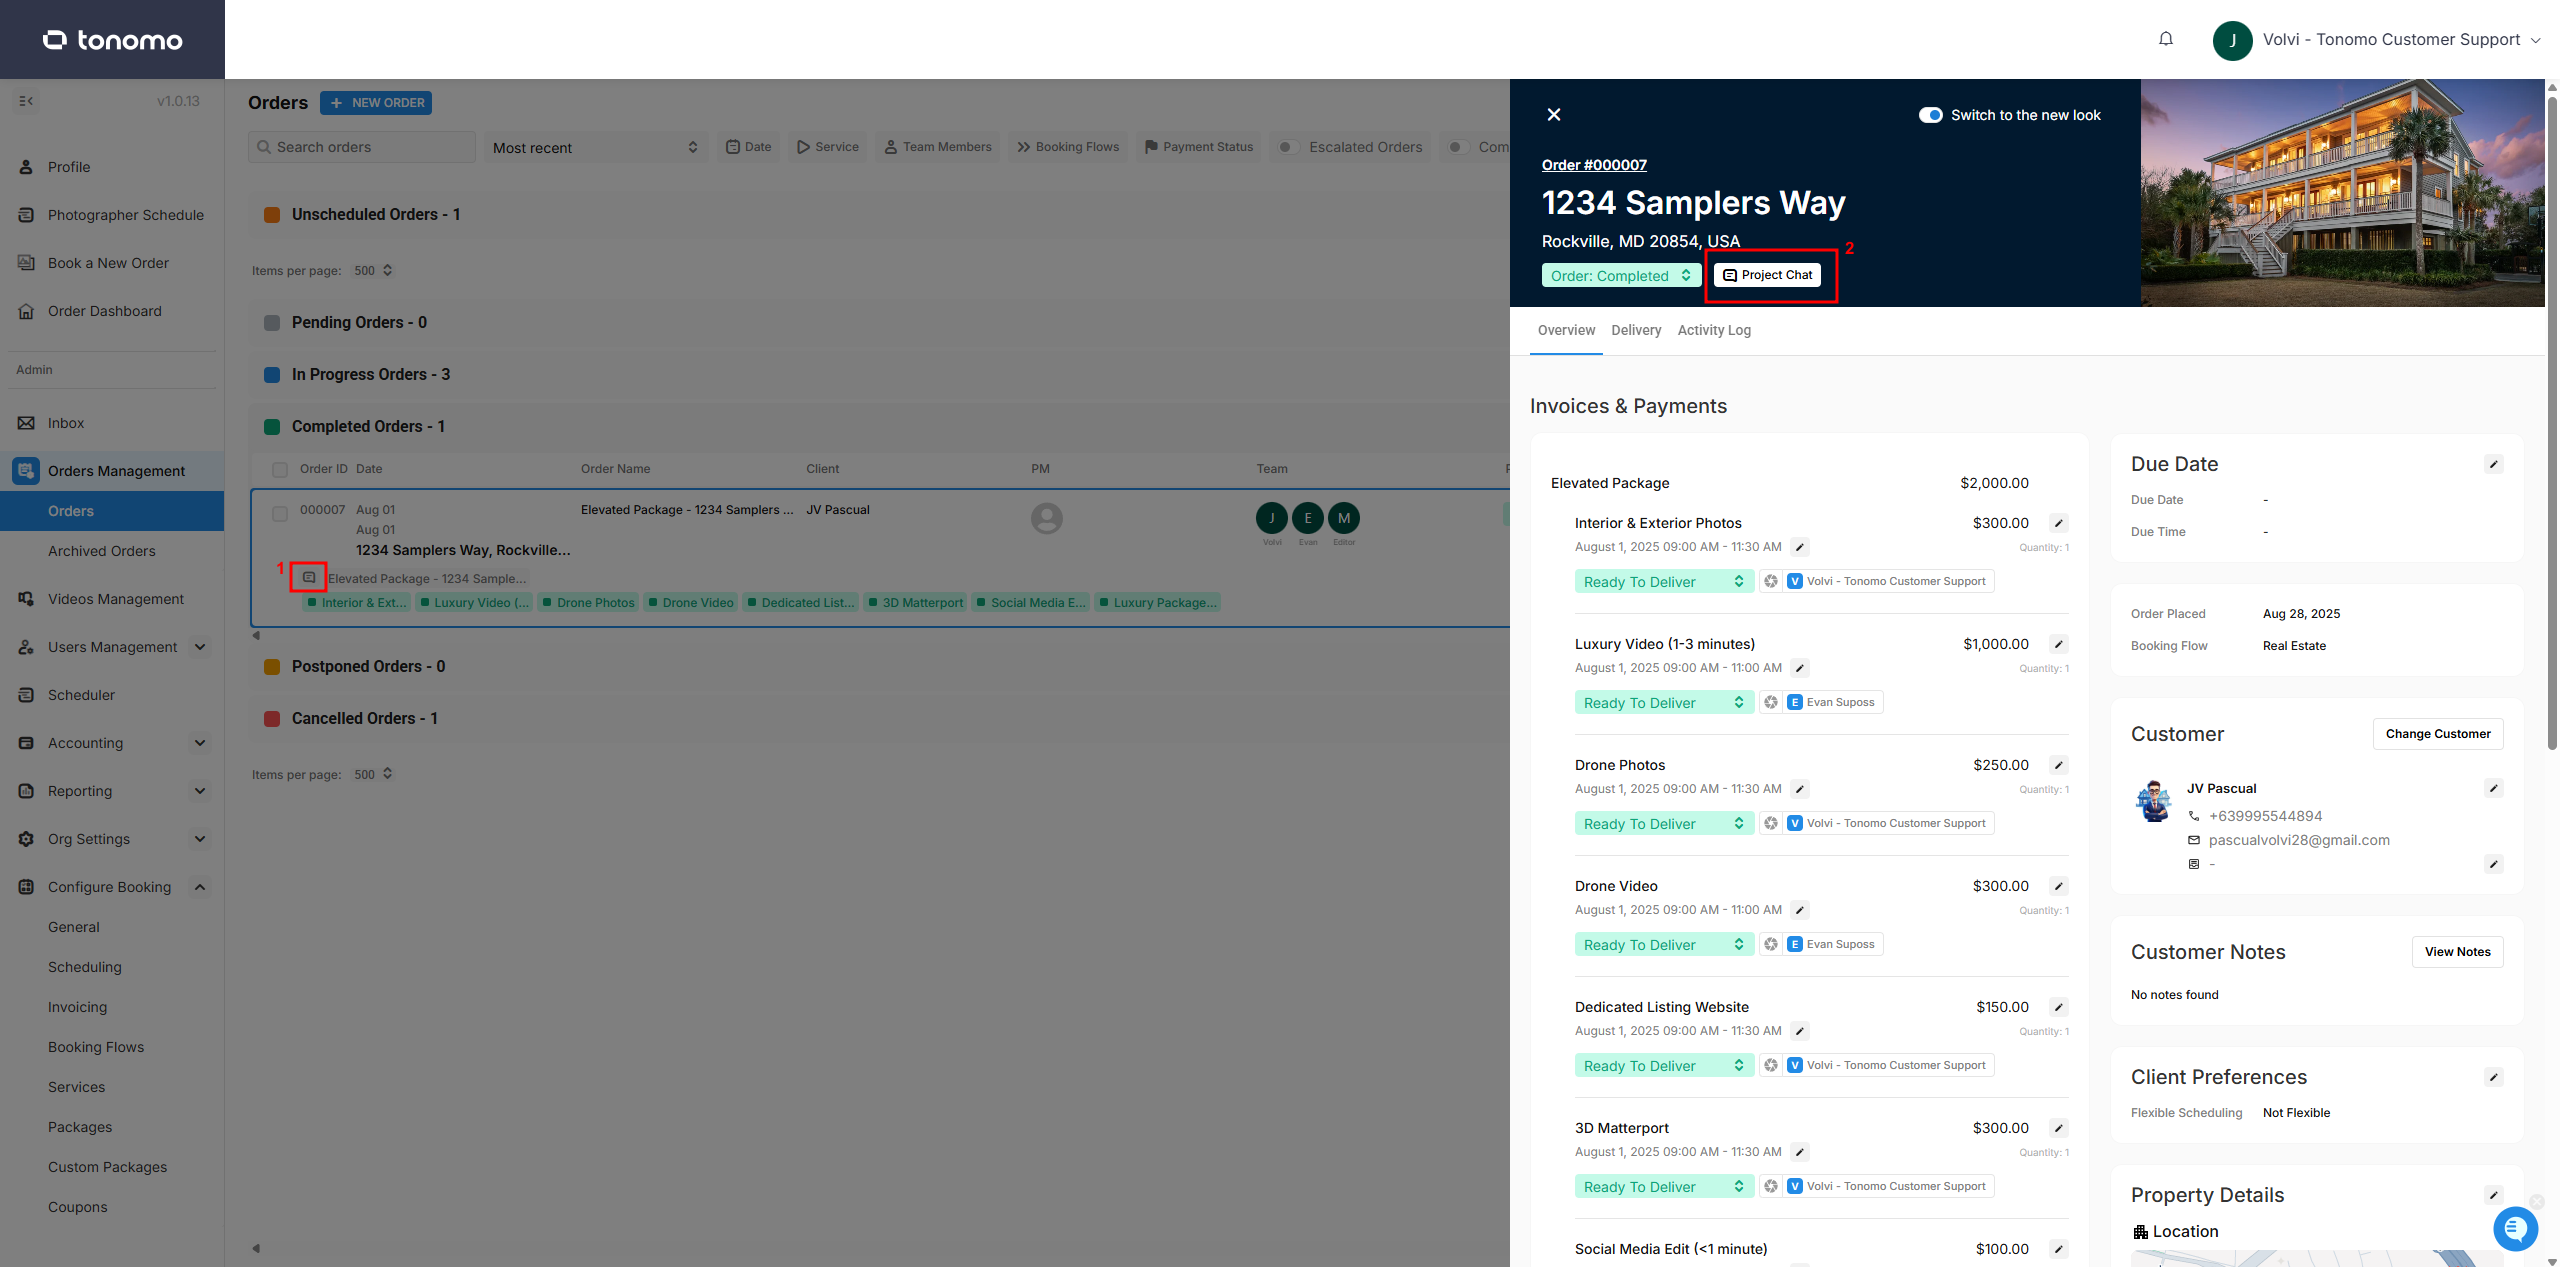The height and width of the screenshot is (1267, 2560).
Task: Open the support chat bubble
Action: click(x=2516, y=1228)
